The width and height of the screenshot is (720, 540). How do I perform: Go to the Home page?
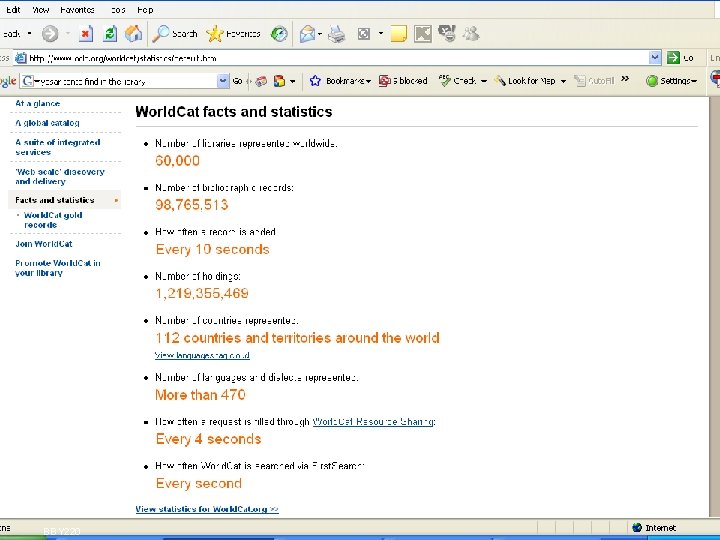(x=134, y=34)
